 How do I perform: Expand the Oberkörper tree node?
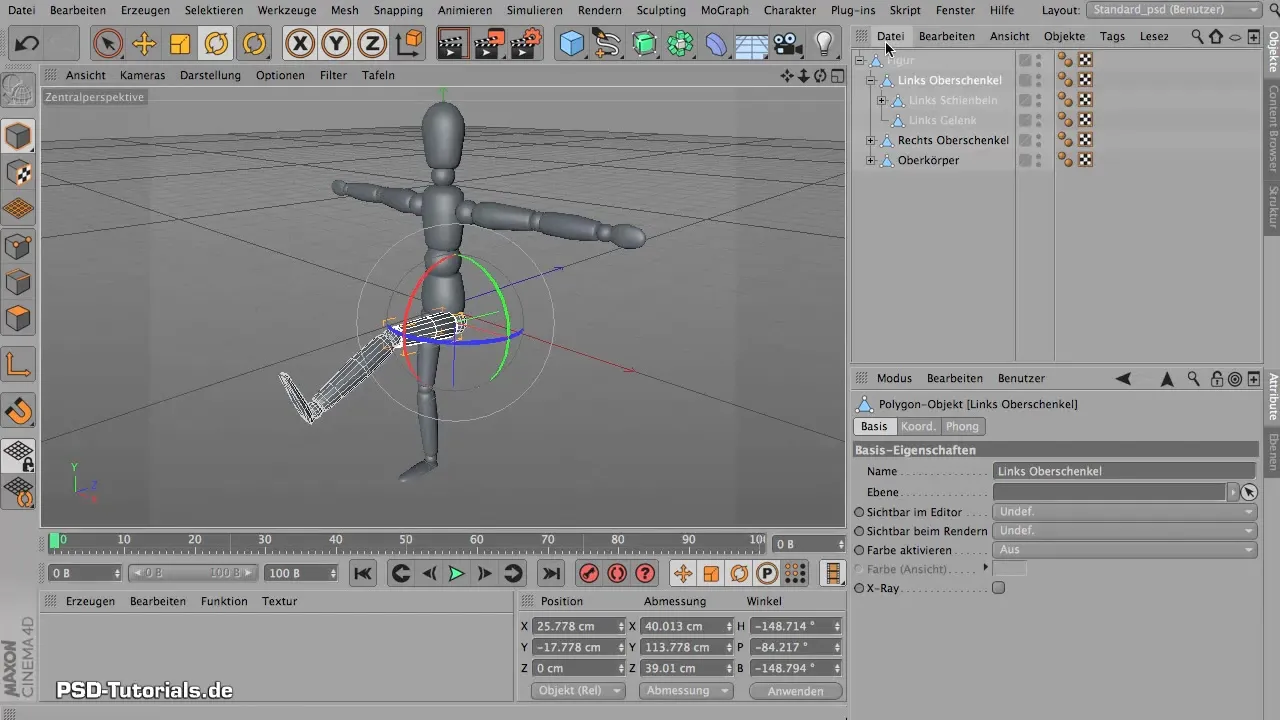pos(871,160)
